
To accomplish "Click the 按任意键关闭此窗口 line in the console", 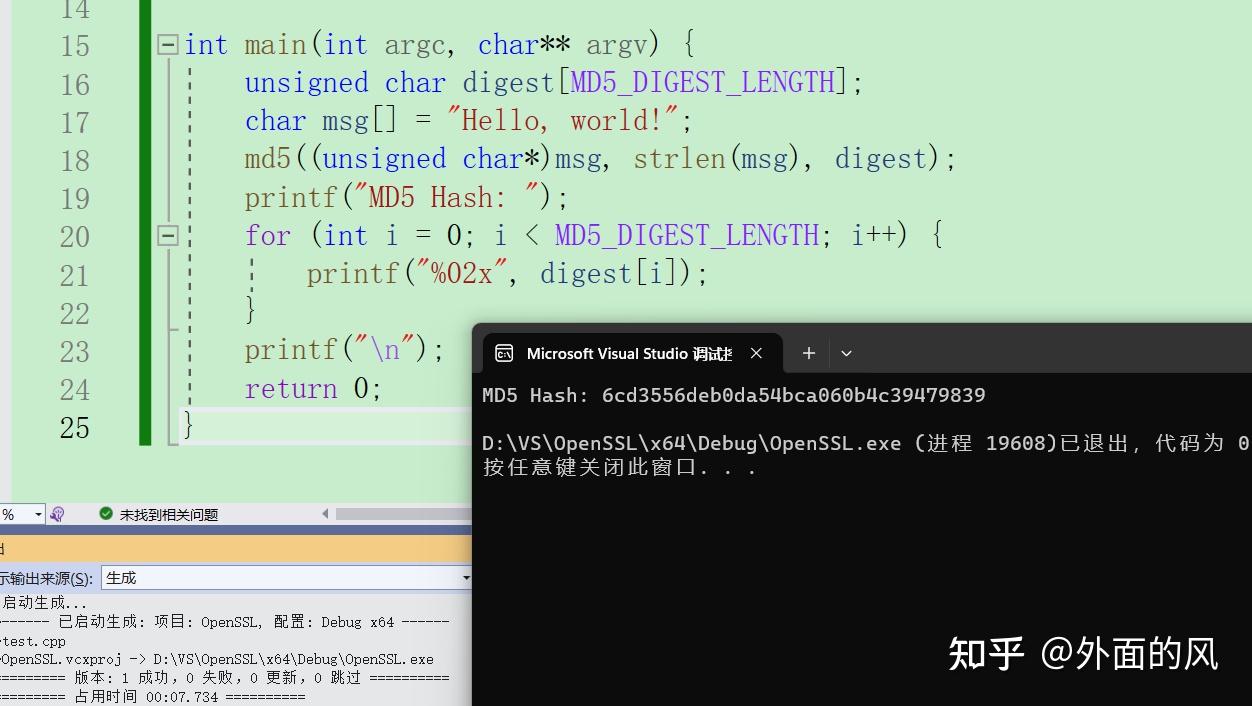I will tap(620, 467).
